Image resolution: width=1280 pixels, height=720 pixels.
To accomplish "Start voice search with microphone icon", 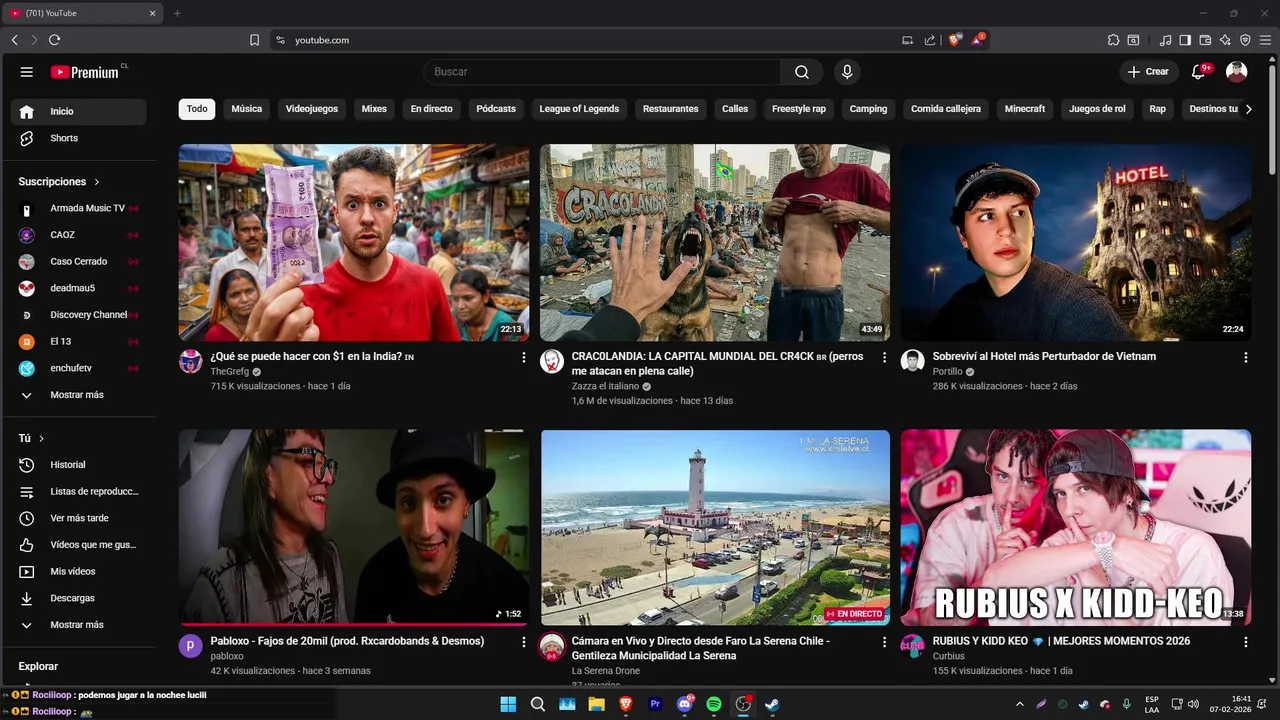I will coord(847,72).
